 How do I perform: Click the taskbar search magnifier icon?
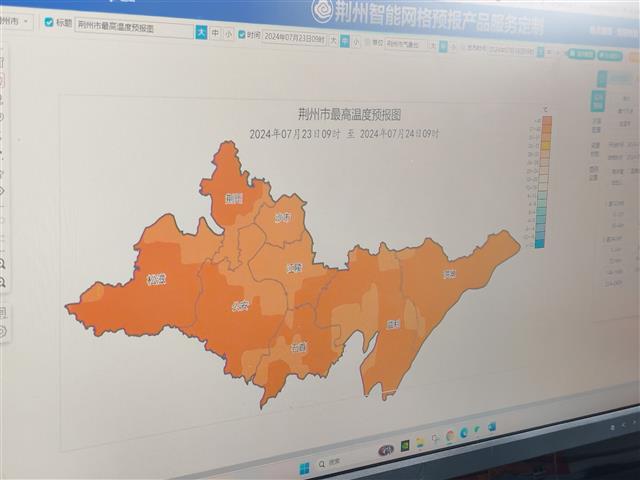click(322, 464)
